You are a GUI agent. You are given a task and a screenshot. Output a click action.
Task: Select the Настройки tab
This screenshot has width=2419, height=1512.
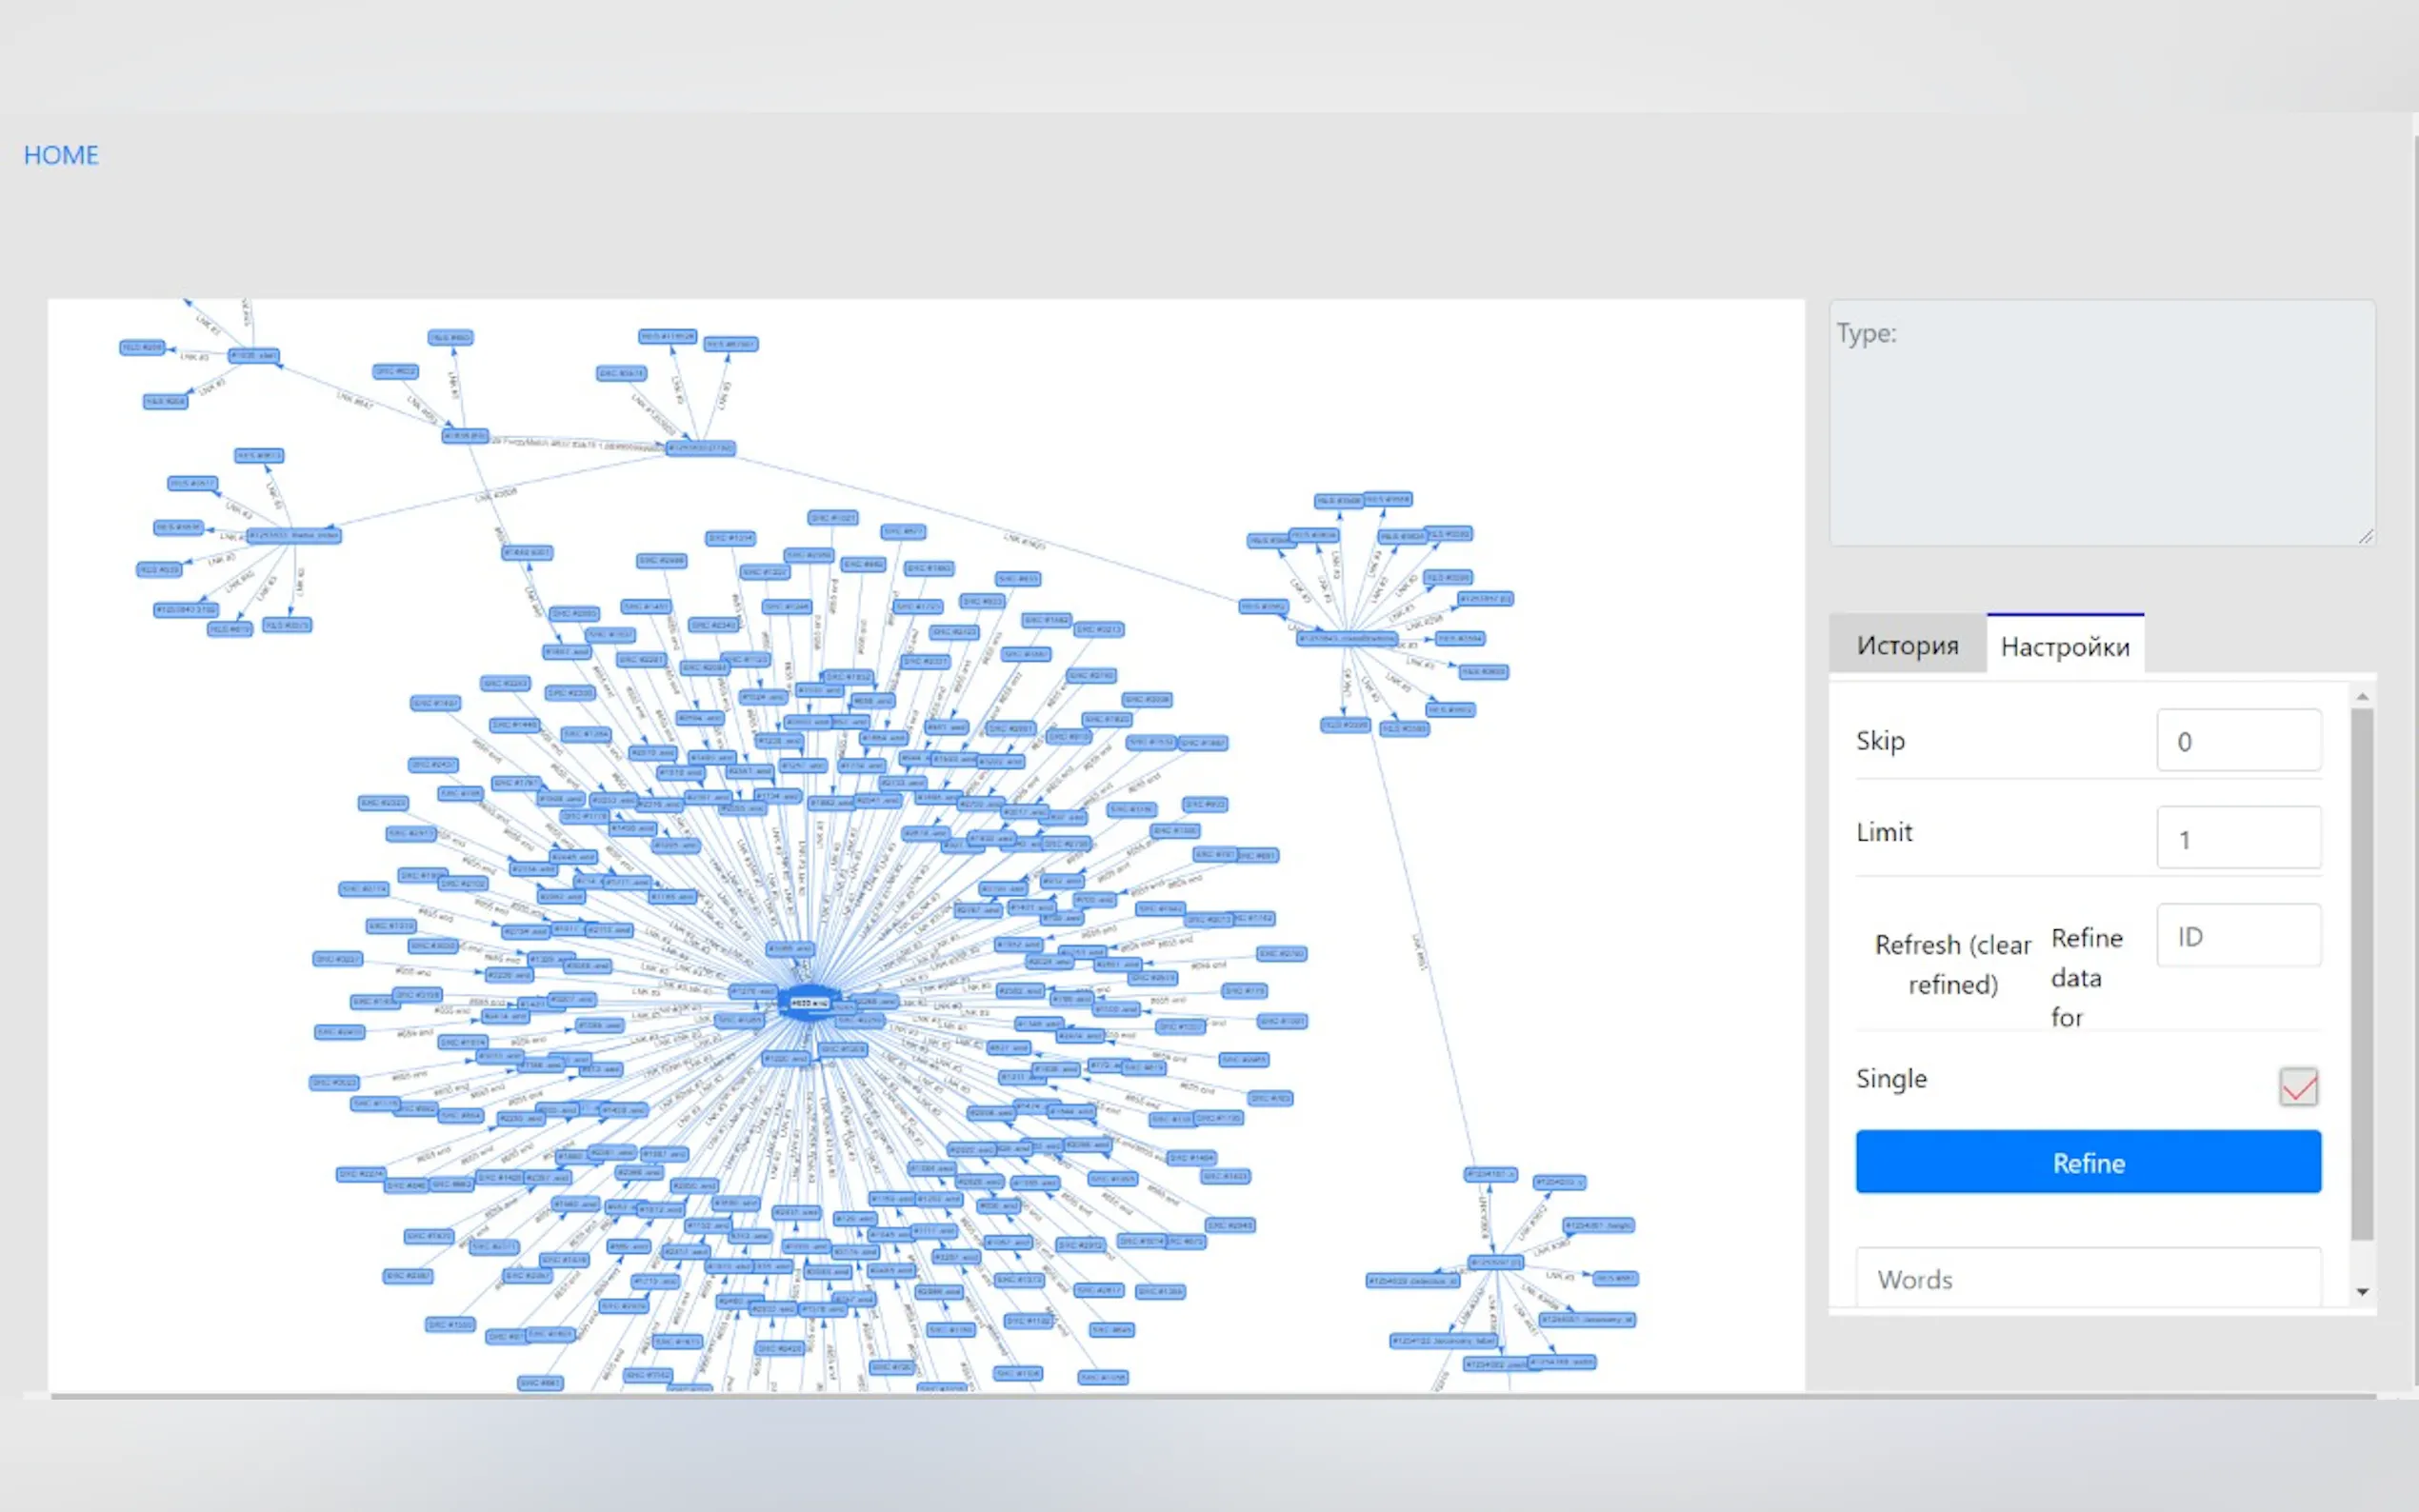click(2064, 646)
